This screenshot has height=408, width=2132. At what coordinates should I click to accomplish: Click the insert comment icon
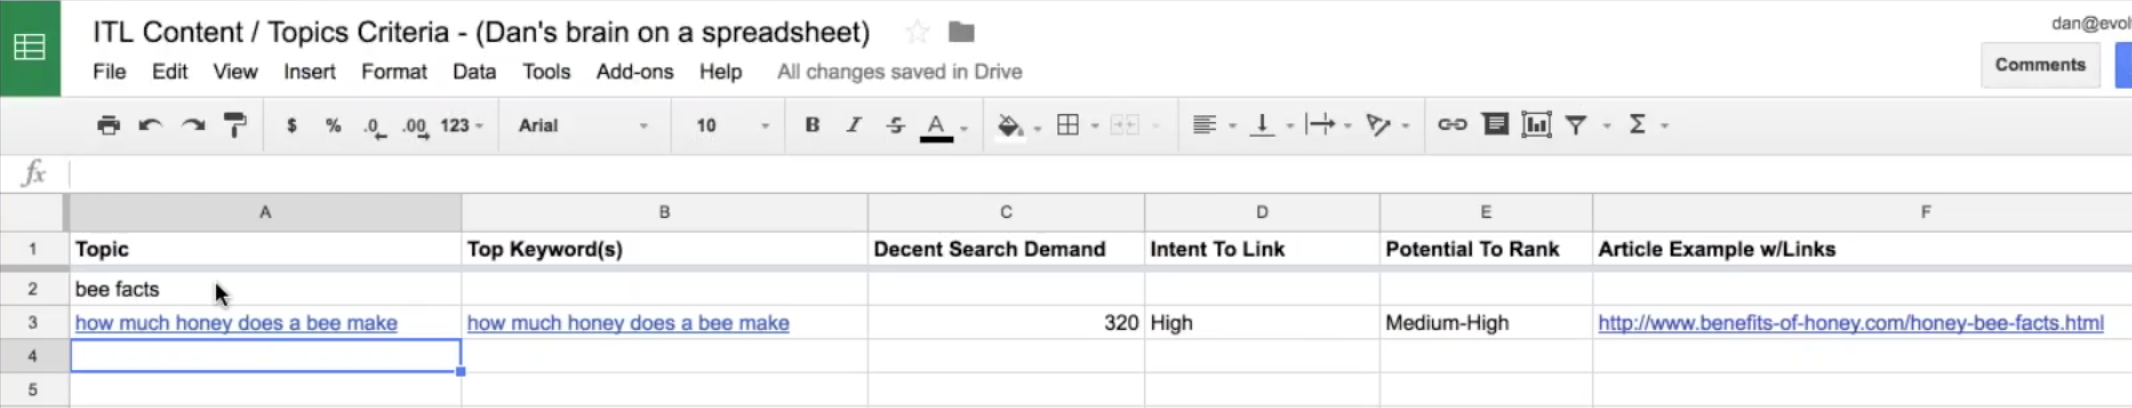click(1495, 125)
